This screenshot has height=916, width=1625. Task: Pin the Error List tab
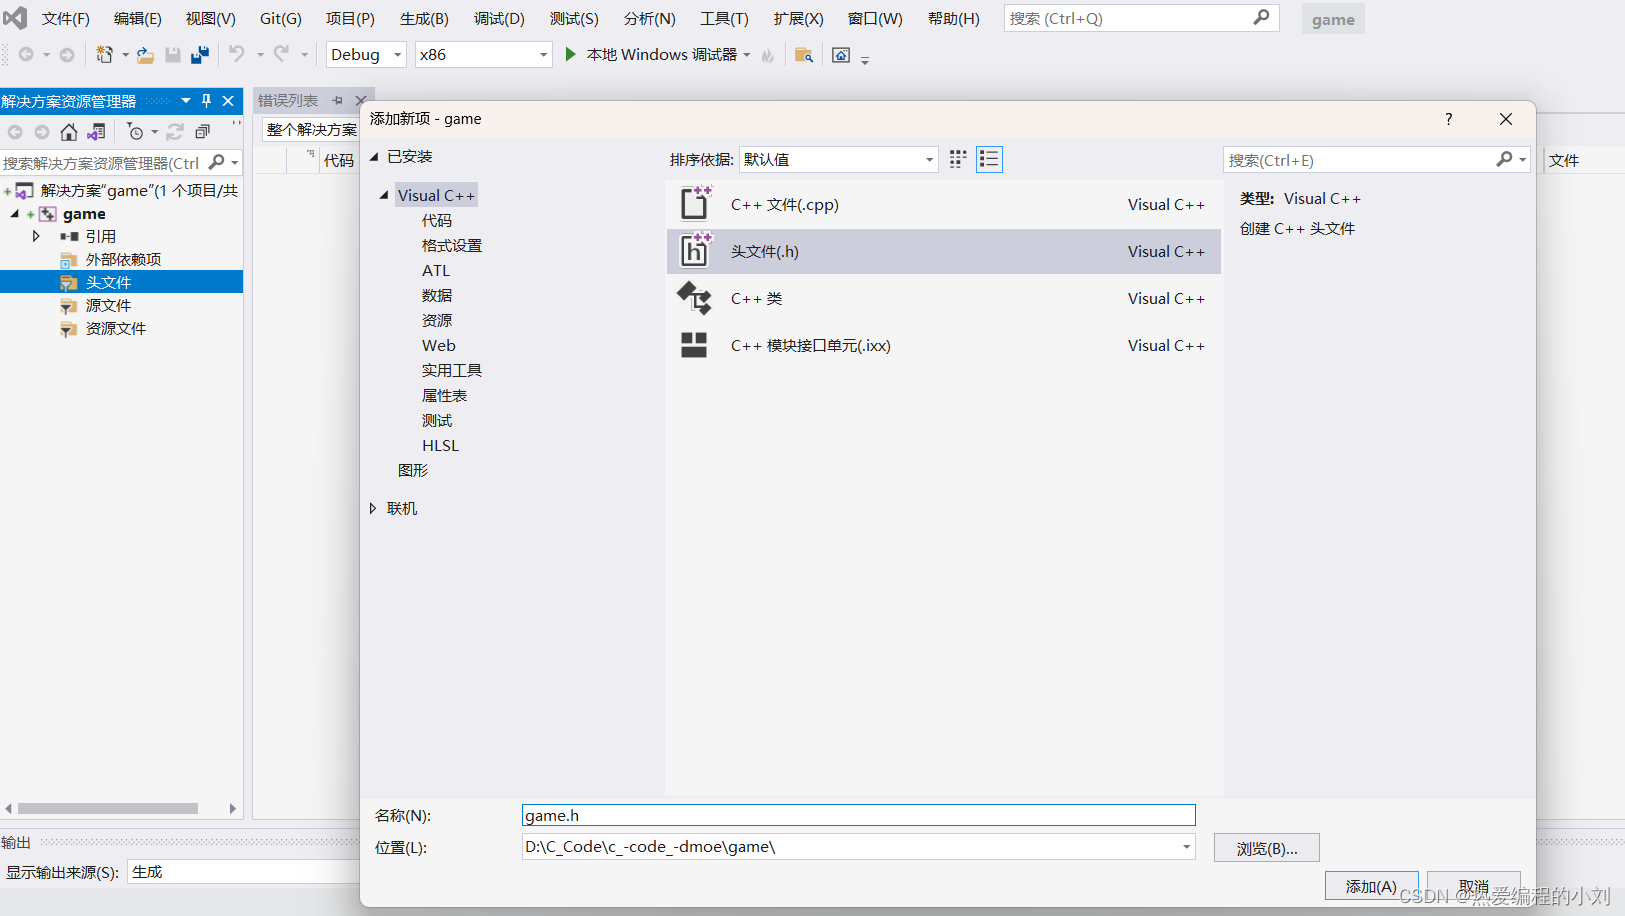tap(337, 100)
